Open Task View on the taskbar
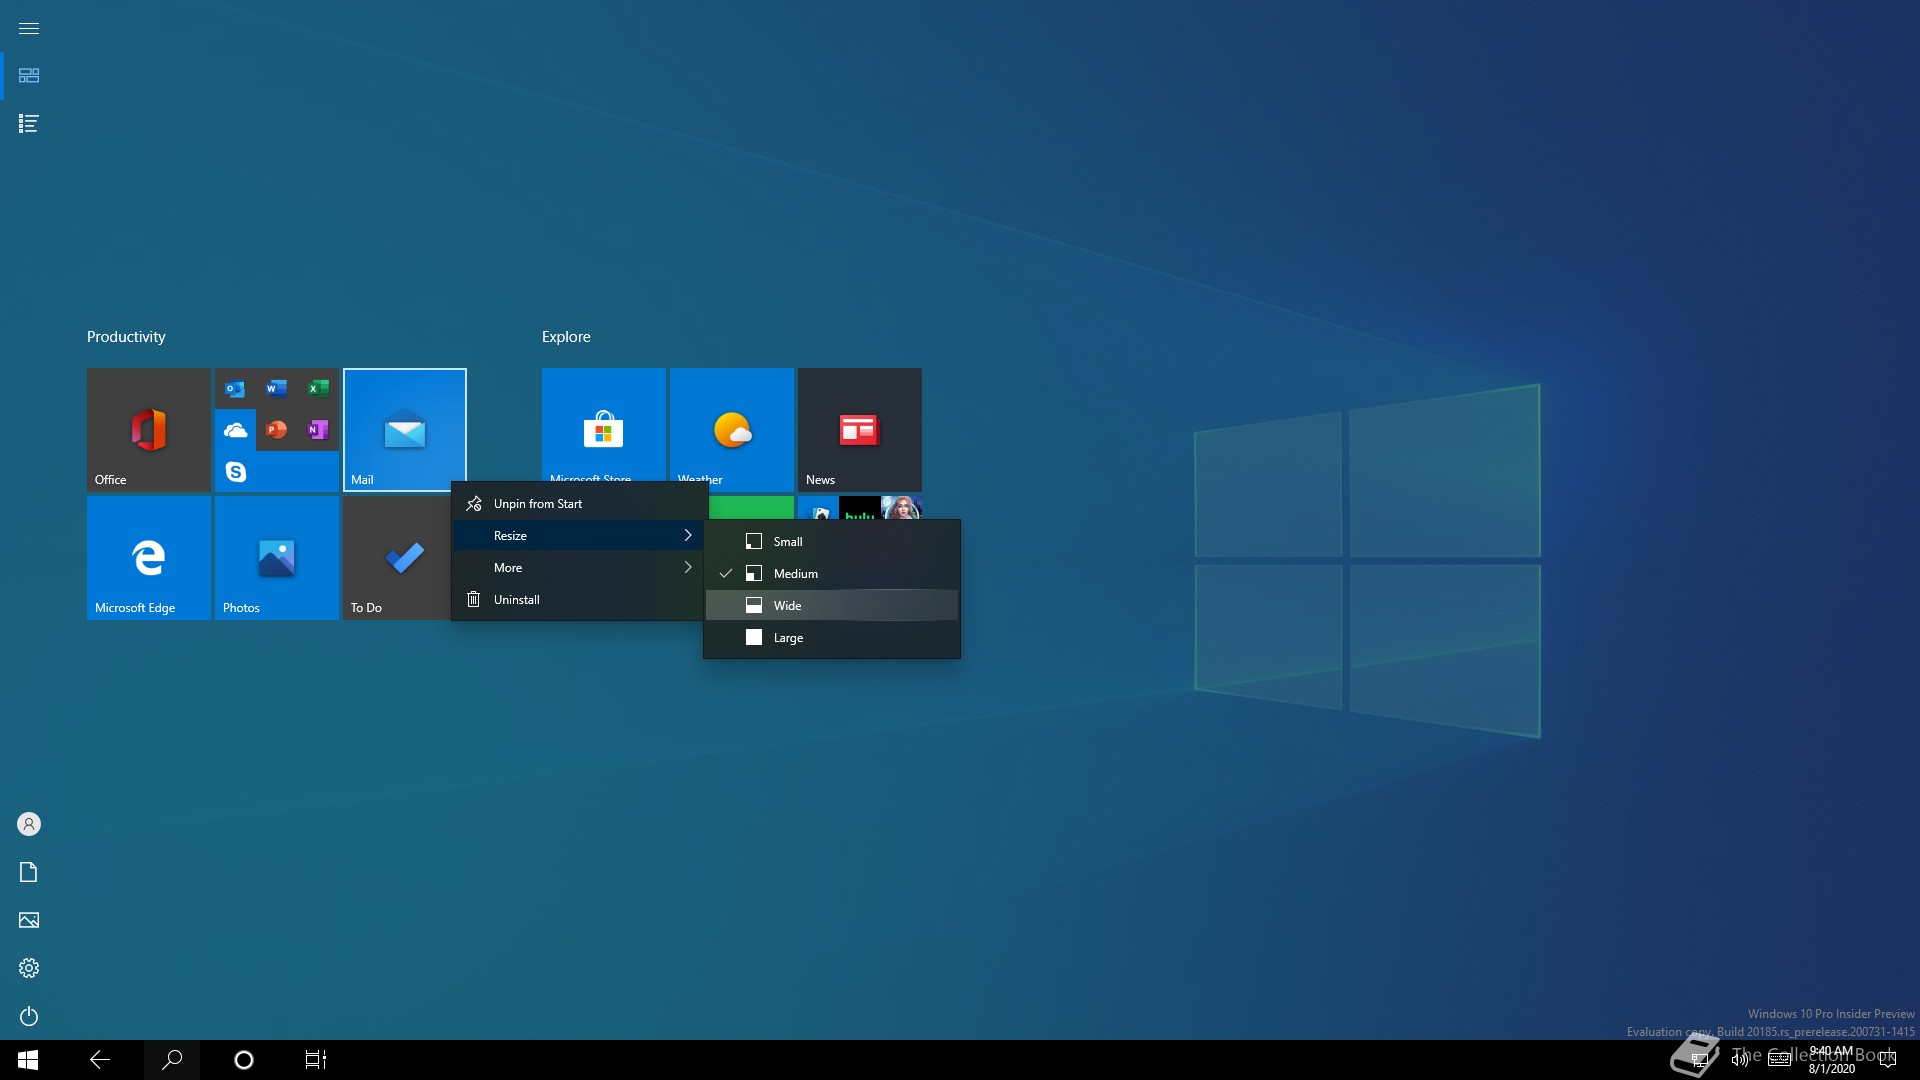Screen dimensions: 1920x1080 (x=316, y=1060)
